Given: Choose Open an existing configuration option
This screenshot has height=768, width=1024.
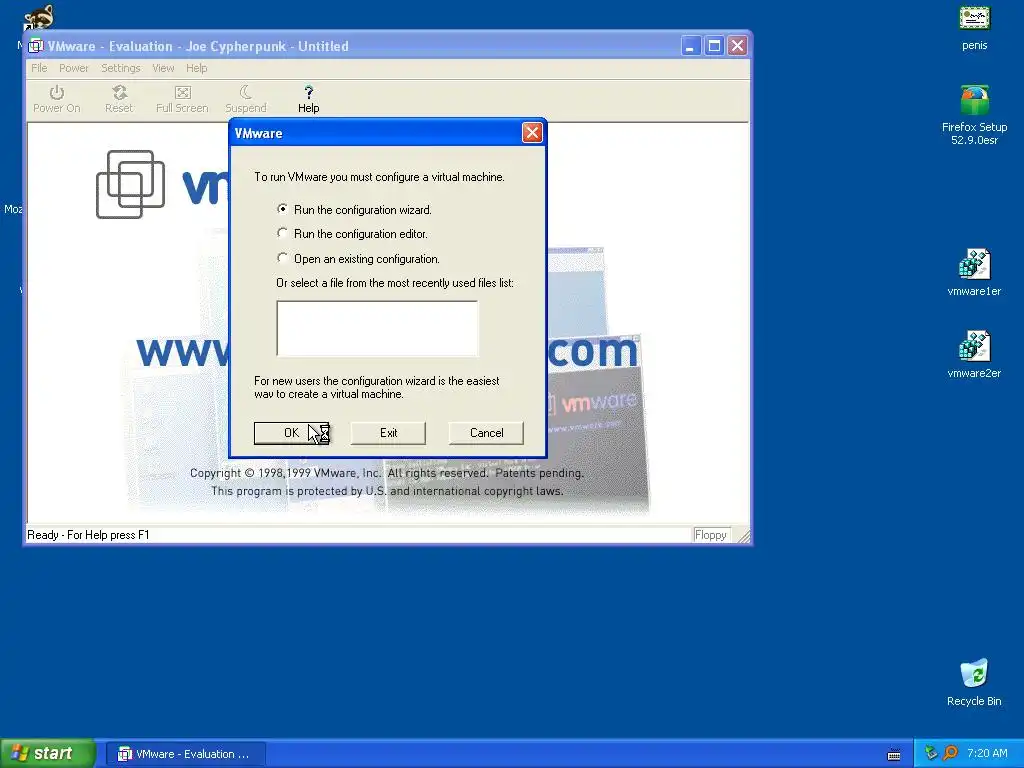Looking at the screenshot, I should pos(359,259).
